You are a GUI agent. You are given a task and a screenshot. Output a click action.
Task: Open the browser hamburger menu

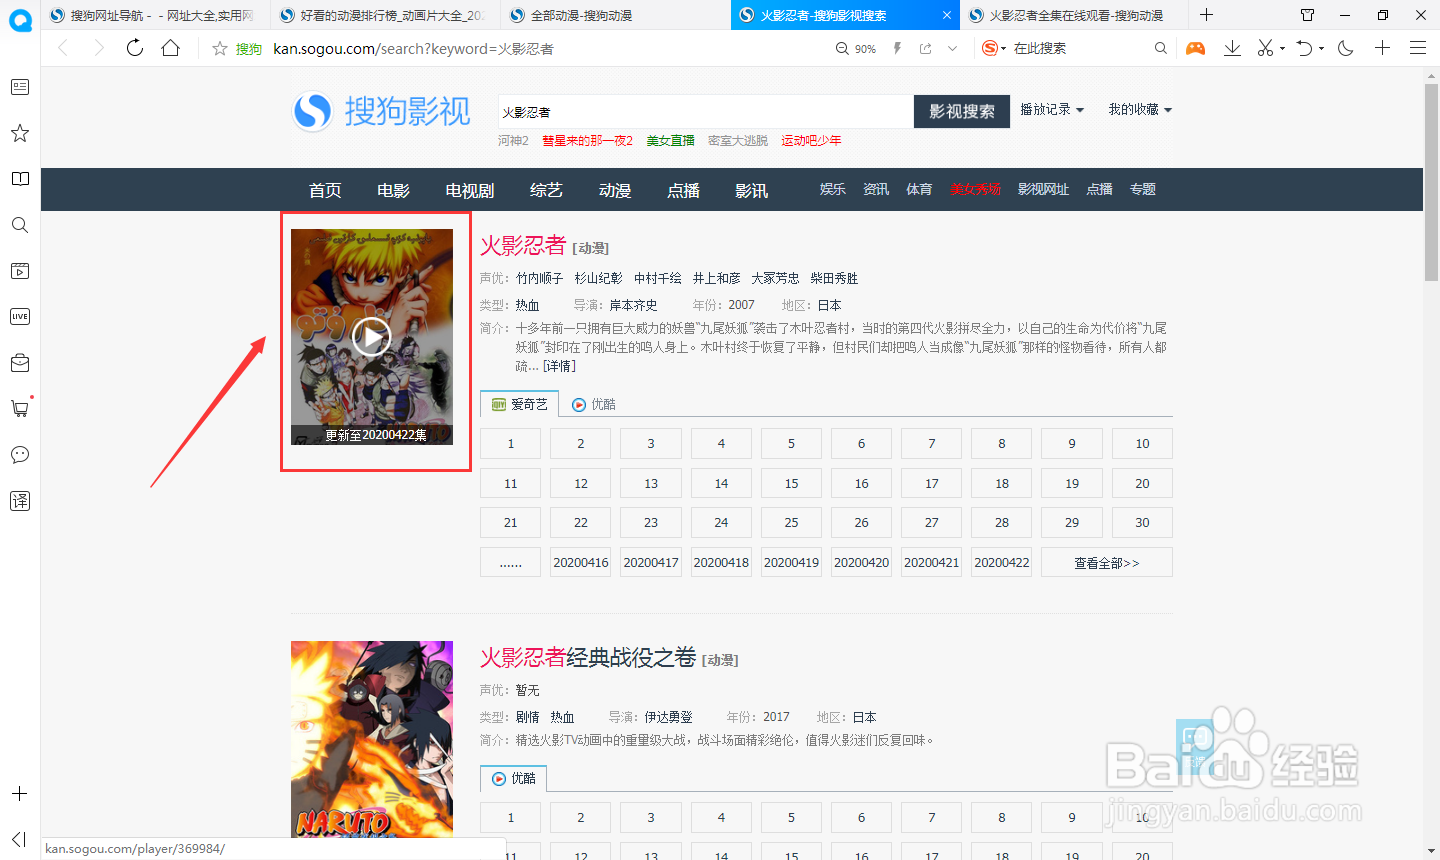click(1418, 48)
